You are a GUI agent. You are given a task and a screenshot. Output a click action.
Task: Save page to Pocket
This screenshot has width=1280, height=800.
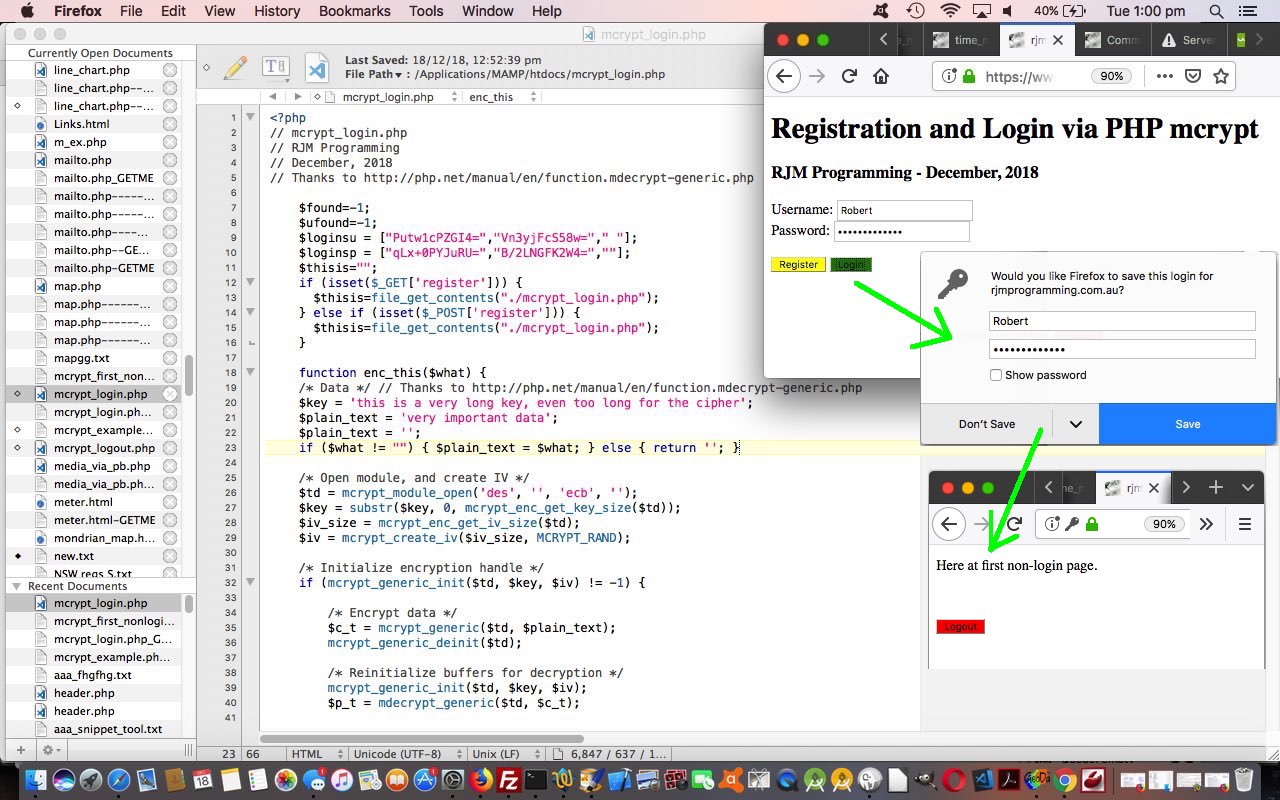(1193, 76)
